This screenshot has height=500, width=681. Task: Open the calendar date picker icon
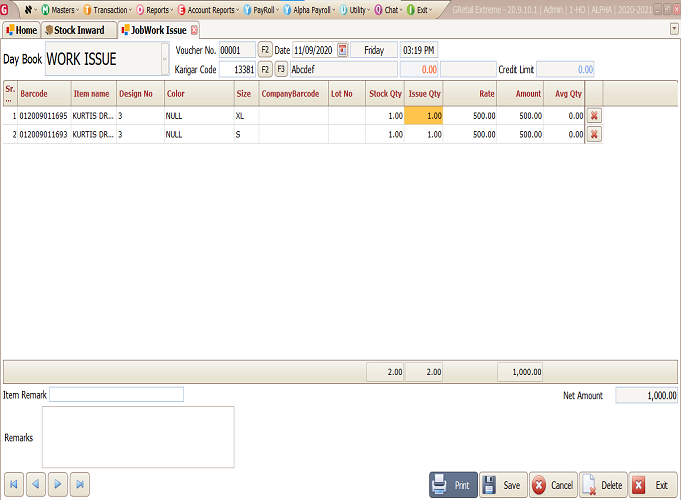pos(343,50)
